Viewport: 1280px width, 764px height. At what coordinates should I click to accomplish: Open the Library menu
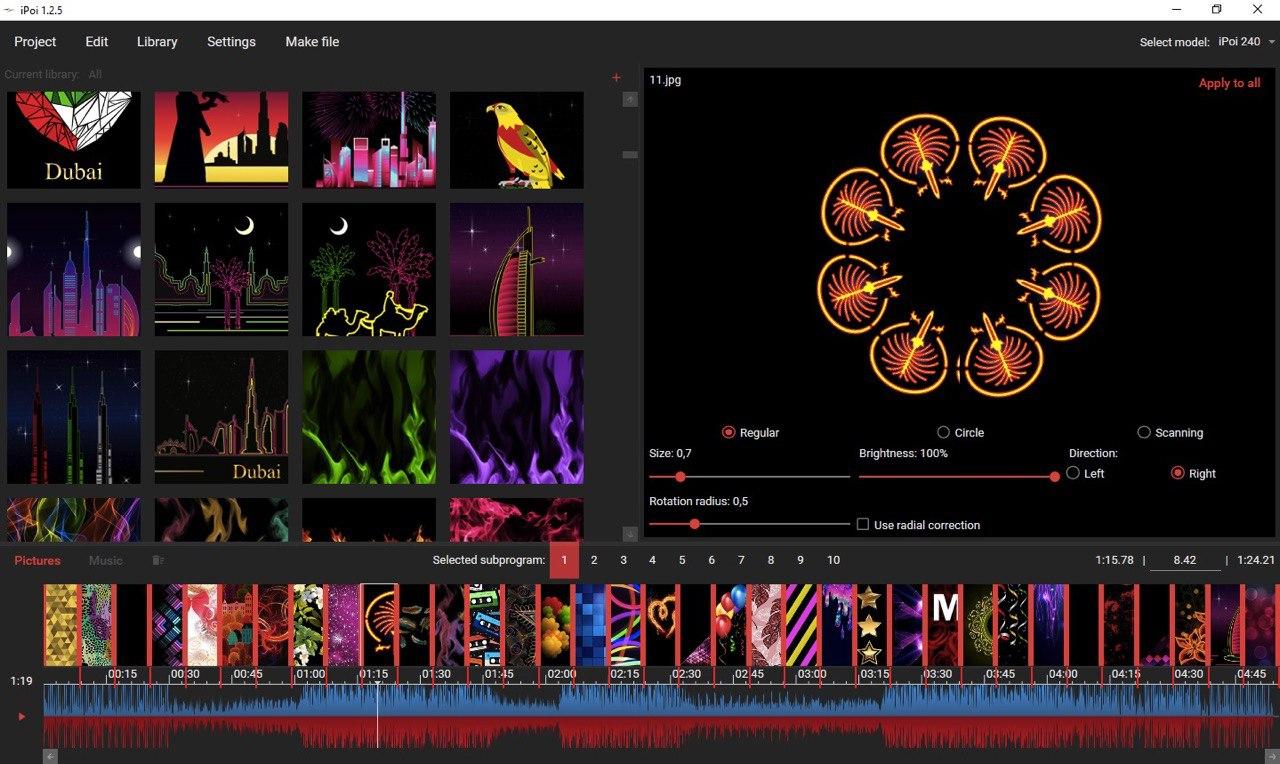[157, 42]
